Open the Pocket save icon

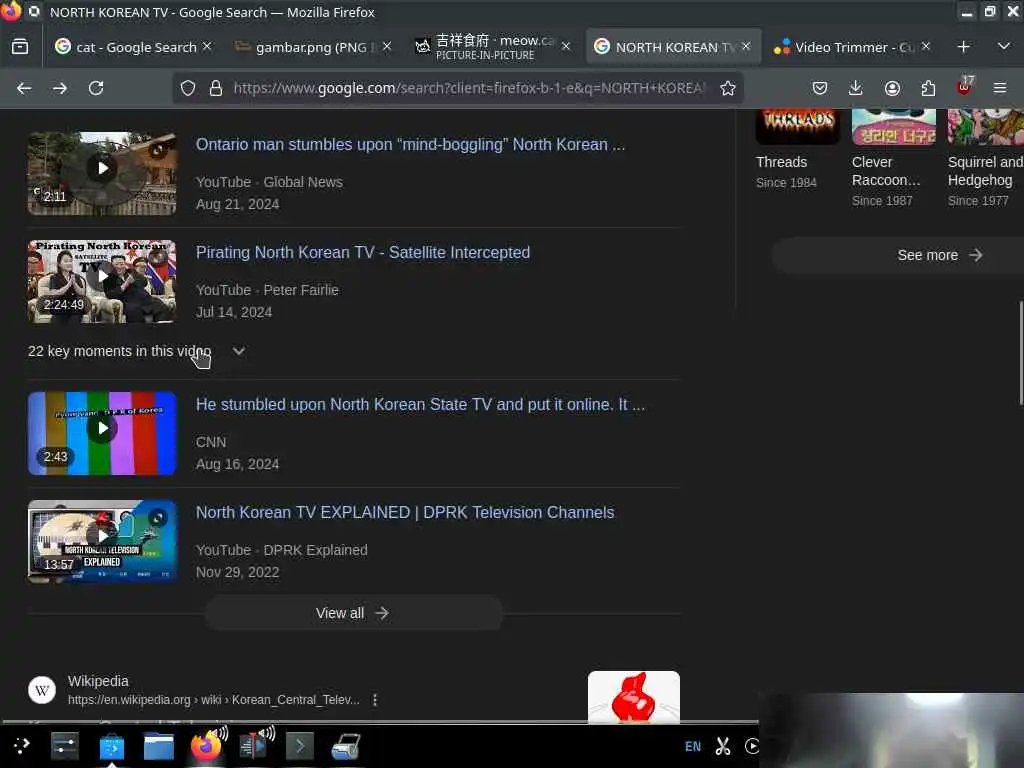pyautogui.click(x=820, y=88)
